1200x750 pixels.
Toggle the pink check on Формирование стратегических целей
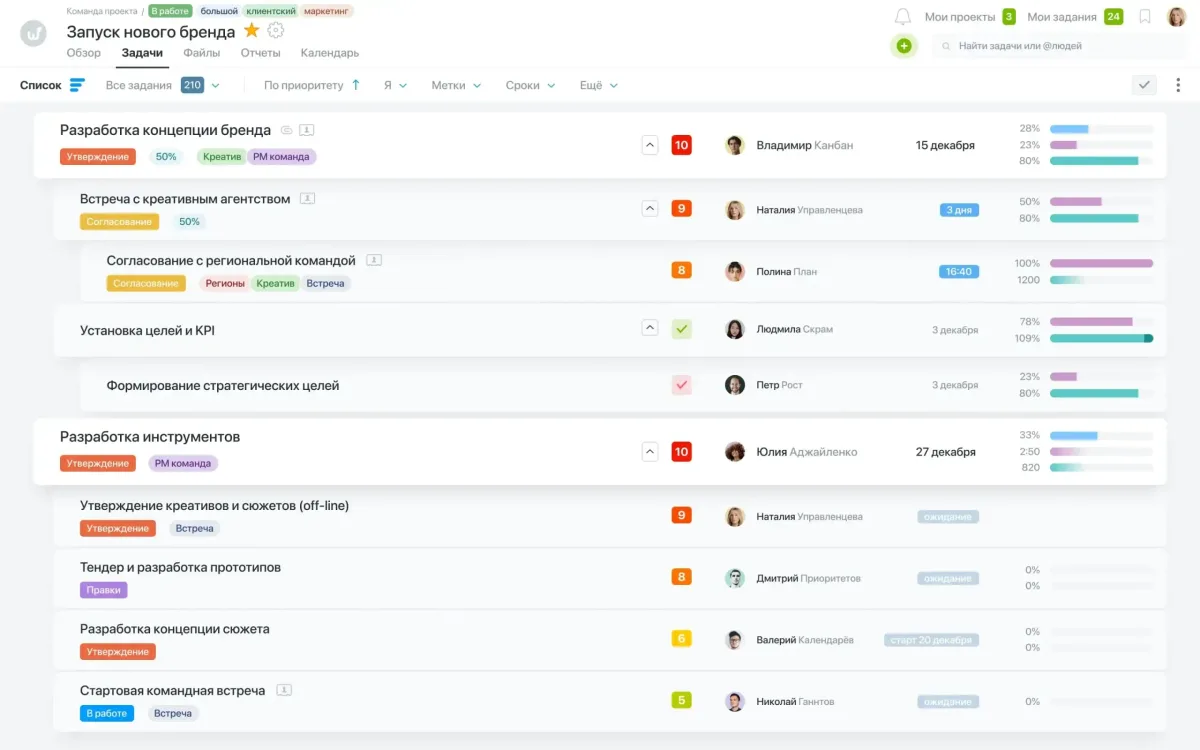681,384
